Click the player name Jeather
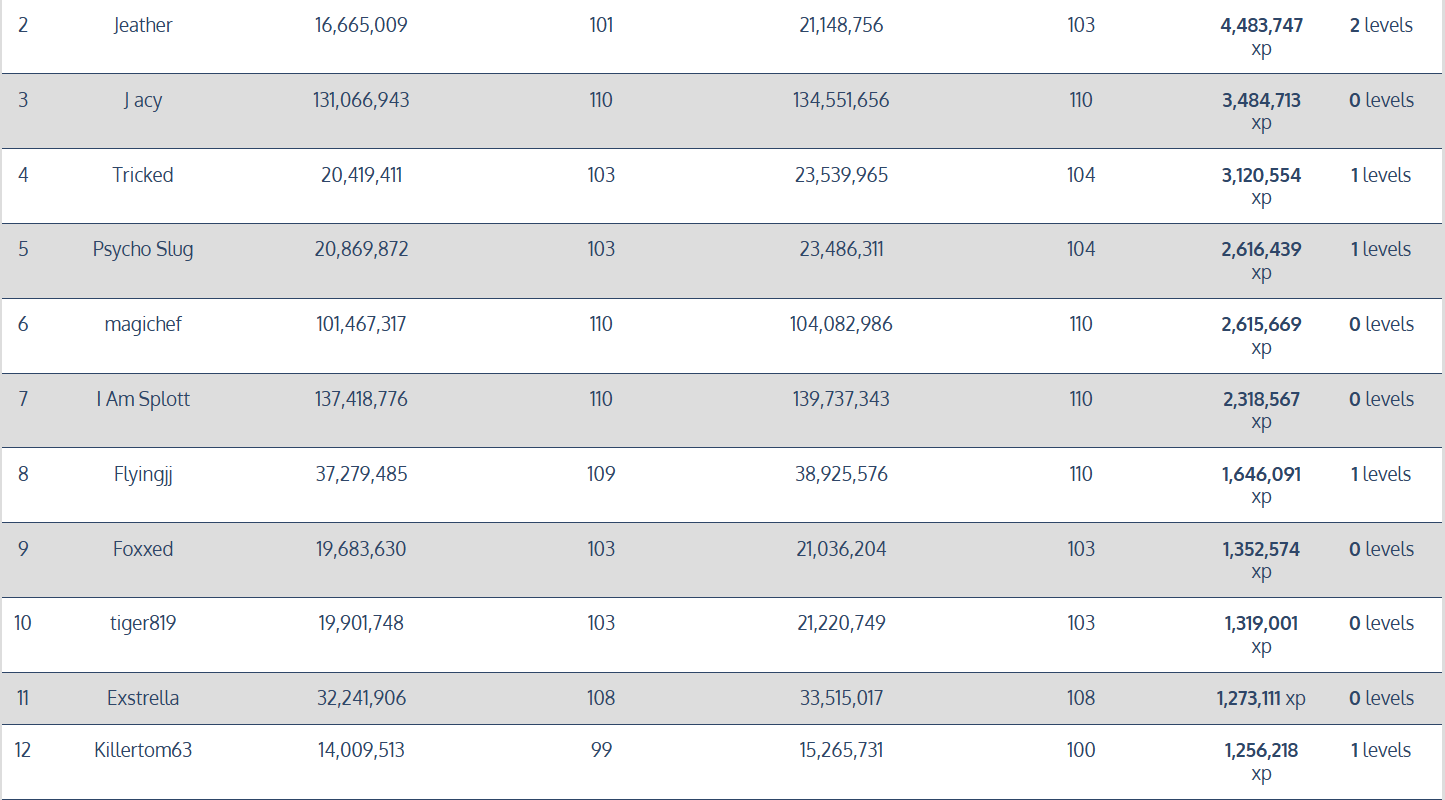The width and height of the screenshot is (1445, 800). [x=143, y=26]
